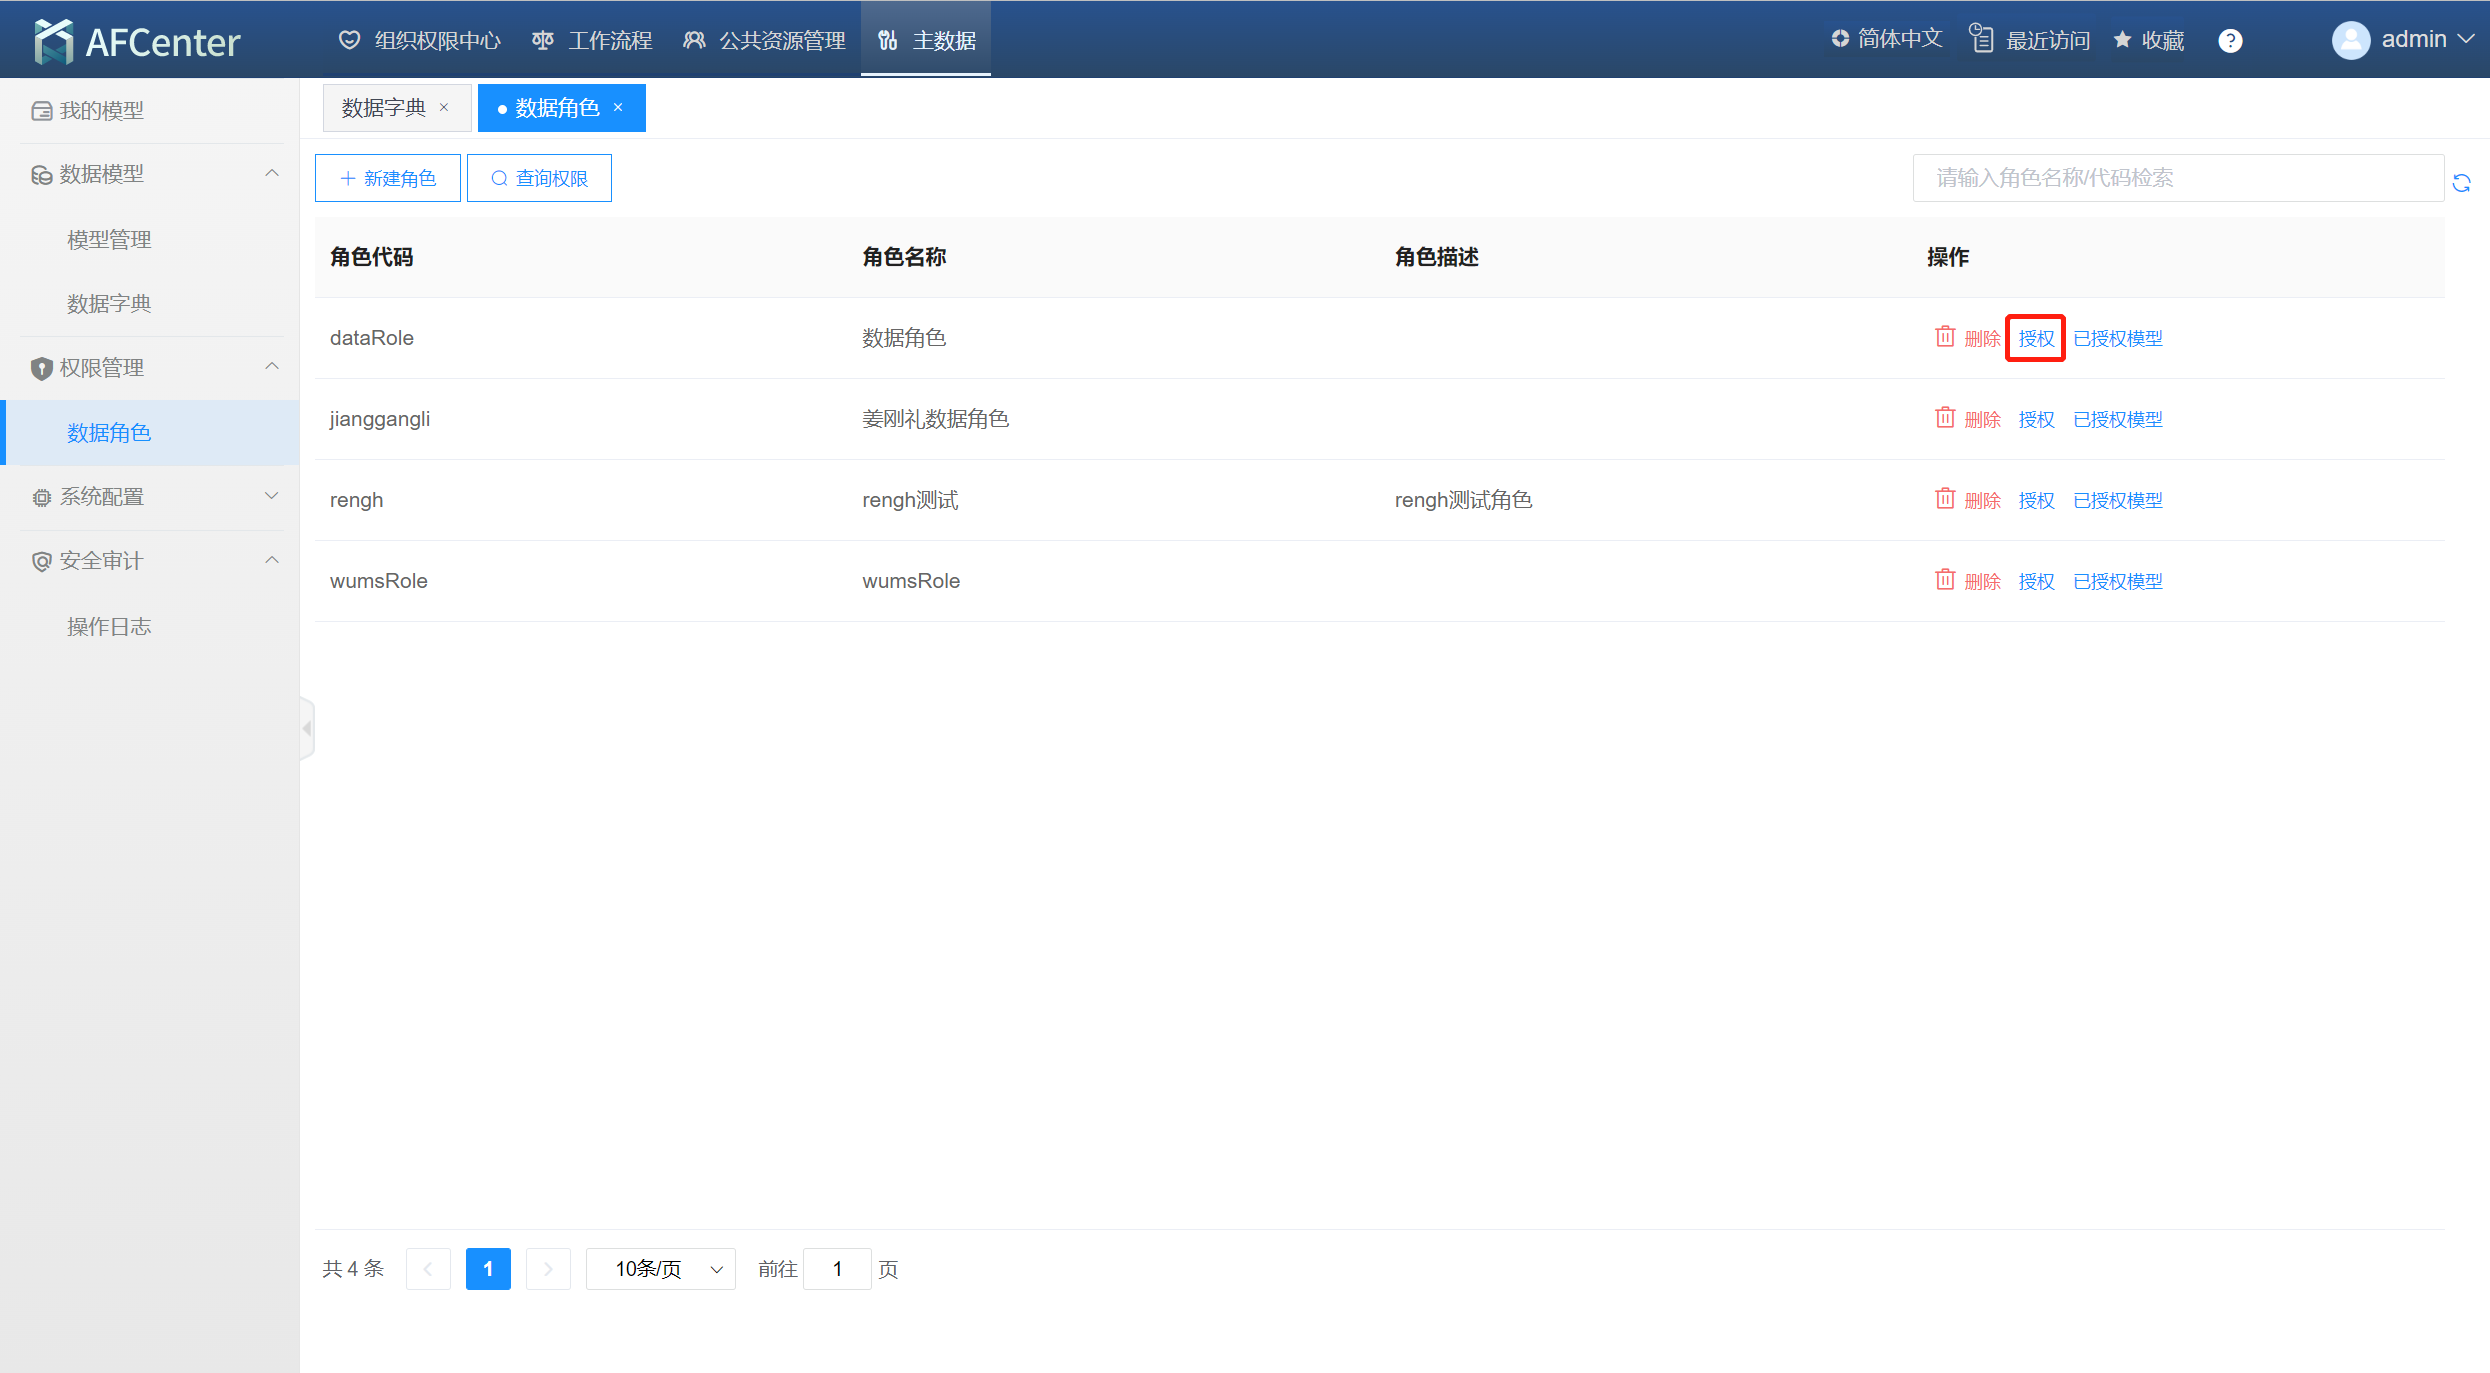2490x1373 pixels.
Task: Click the admin user avatar icon
Action: pos(2350,40)
